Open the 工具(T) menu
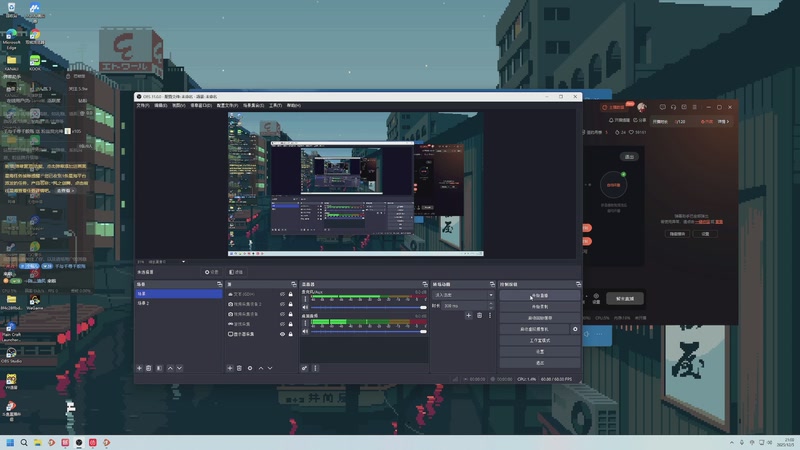 pos(276,106)
